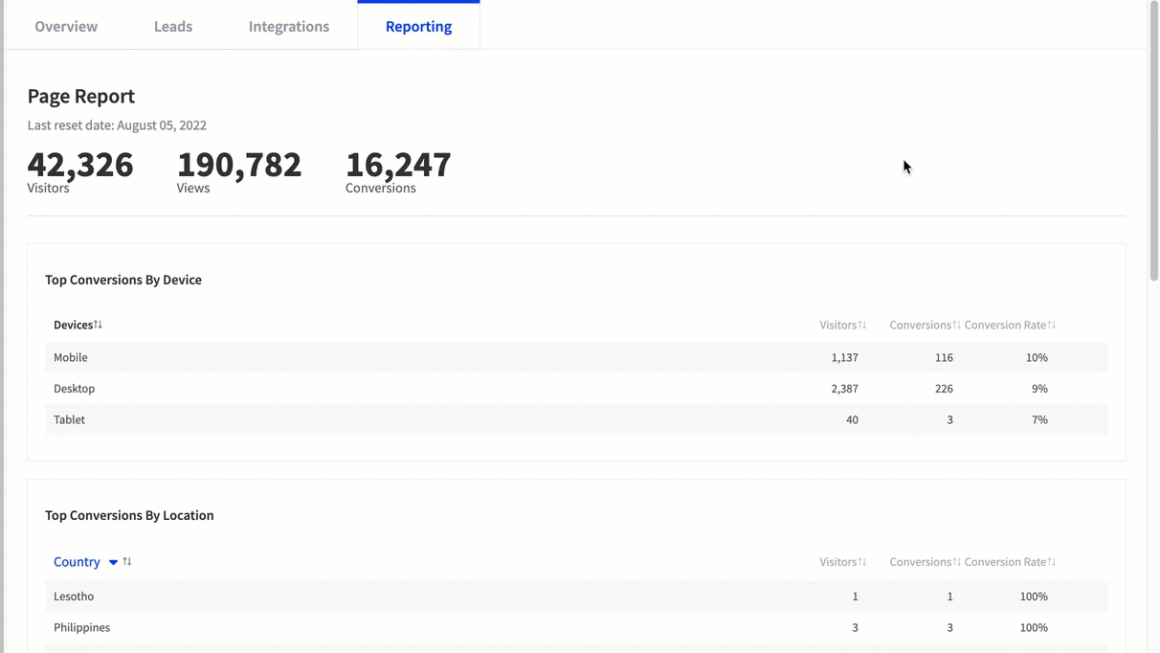This screenshot has height=653, width=1160.
Task: Open the Leads tab
Action: pos(173,27)
